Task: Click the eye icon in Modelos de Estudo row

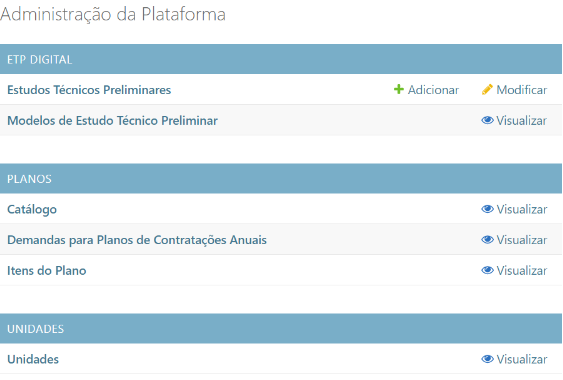Action: point(487,120)
